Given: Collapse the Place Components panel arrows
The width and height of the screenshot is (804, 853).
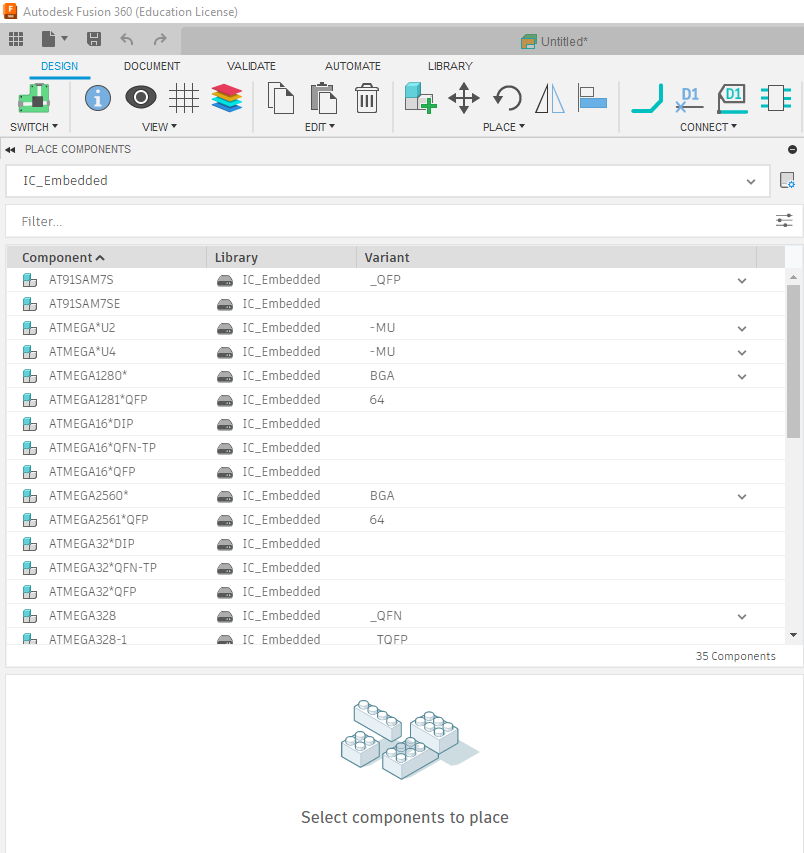Looking at the screenshot, I should (x=10, y=150).
